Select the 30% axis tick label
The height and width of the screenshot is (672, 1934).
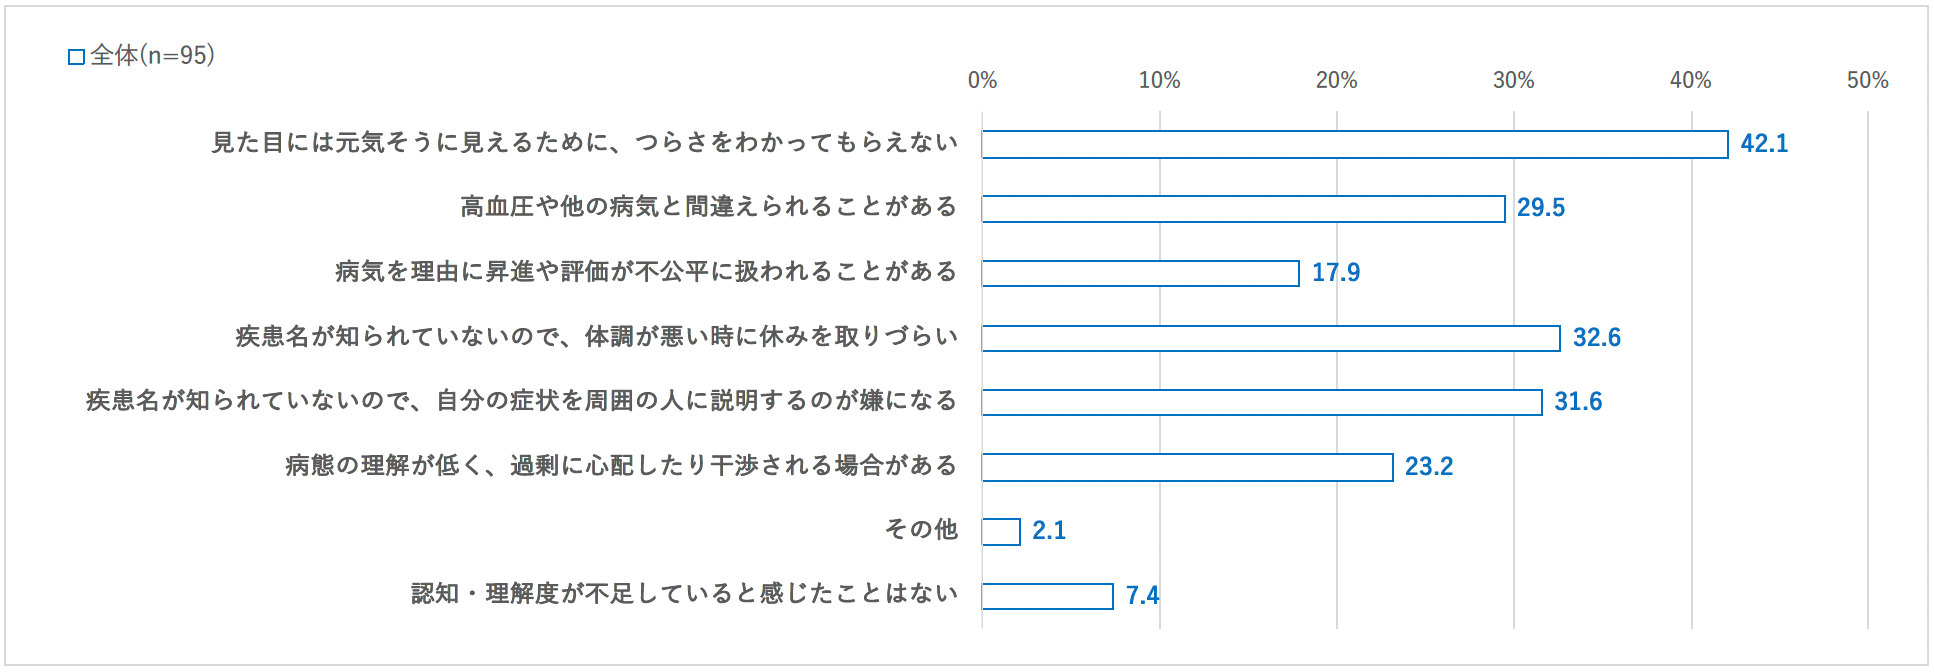pos(1513,81)
